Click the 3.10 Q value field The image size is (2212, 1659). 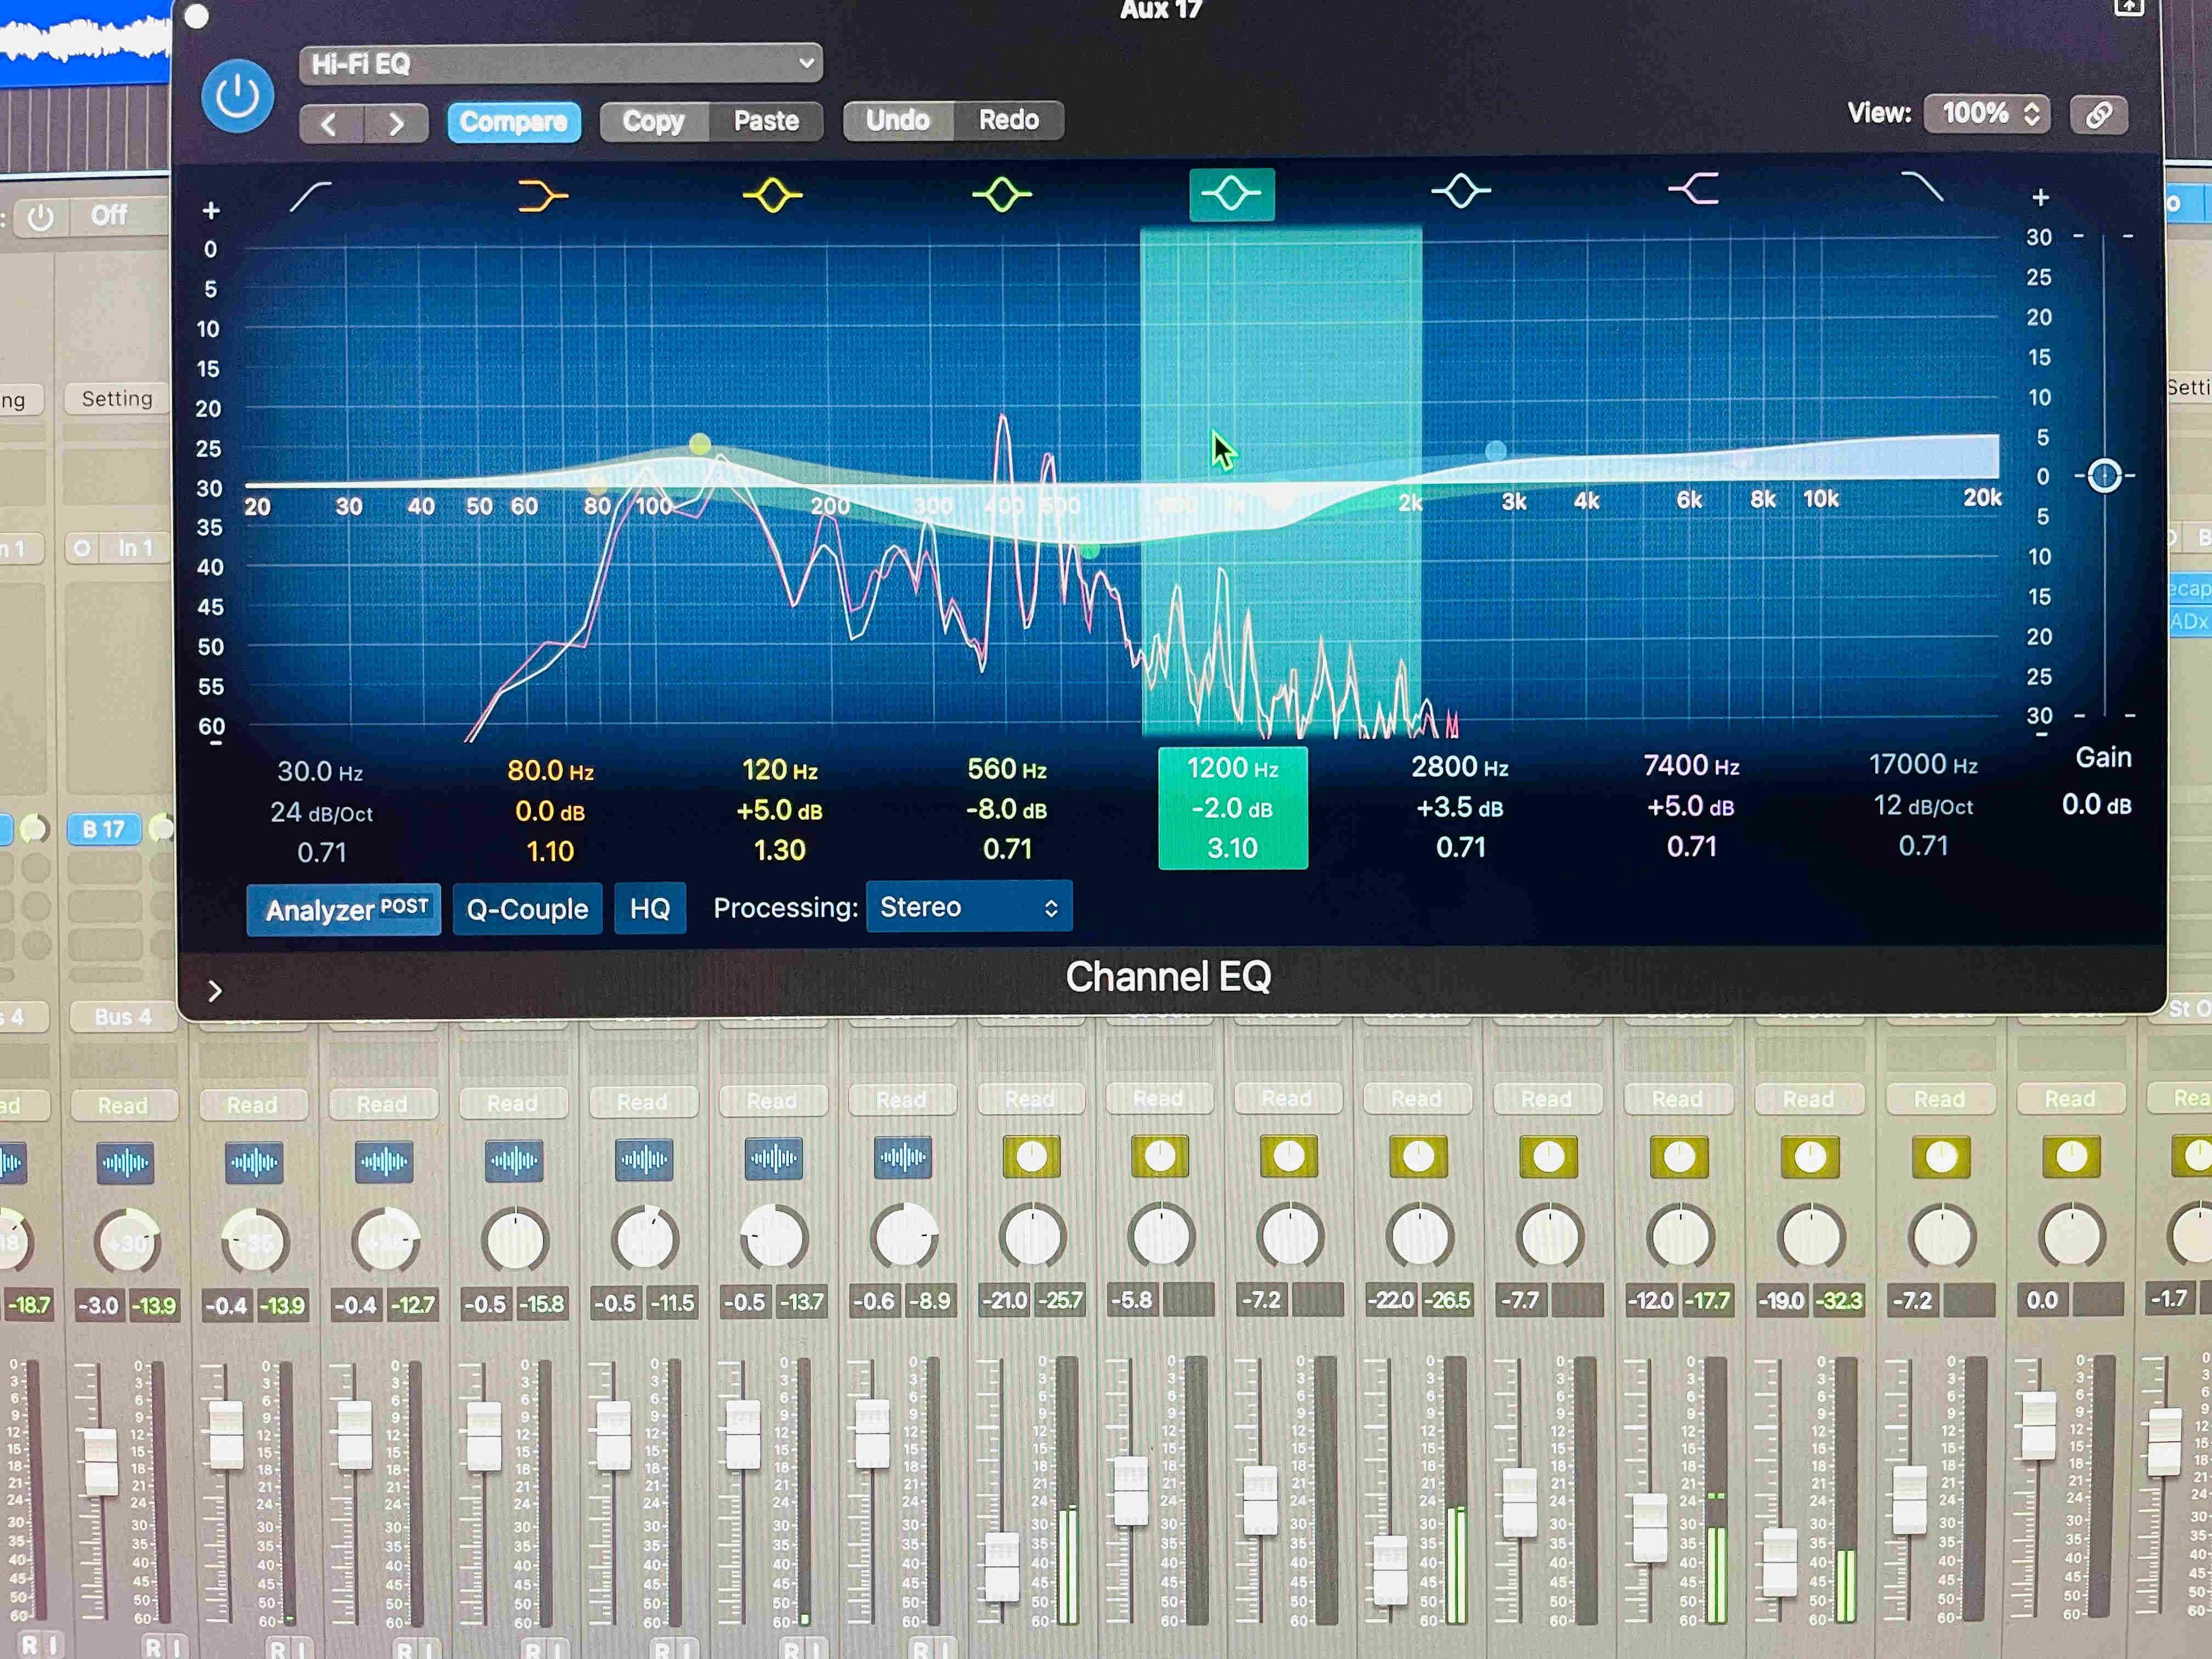pos(1232,849)
